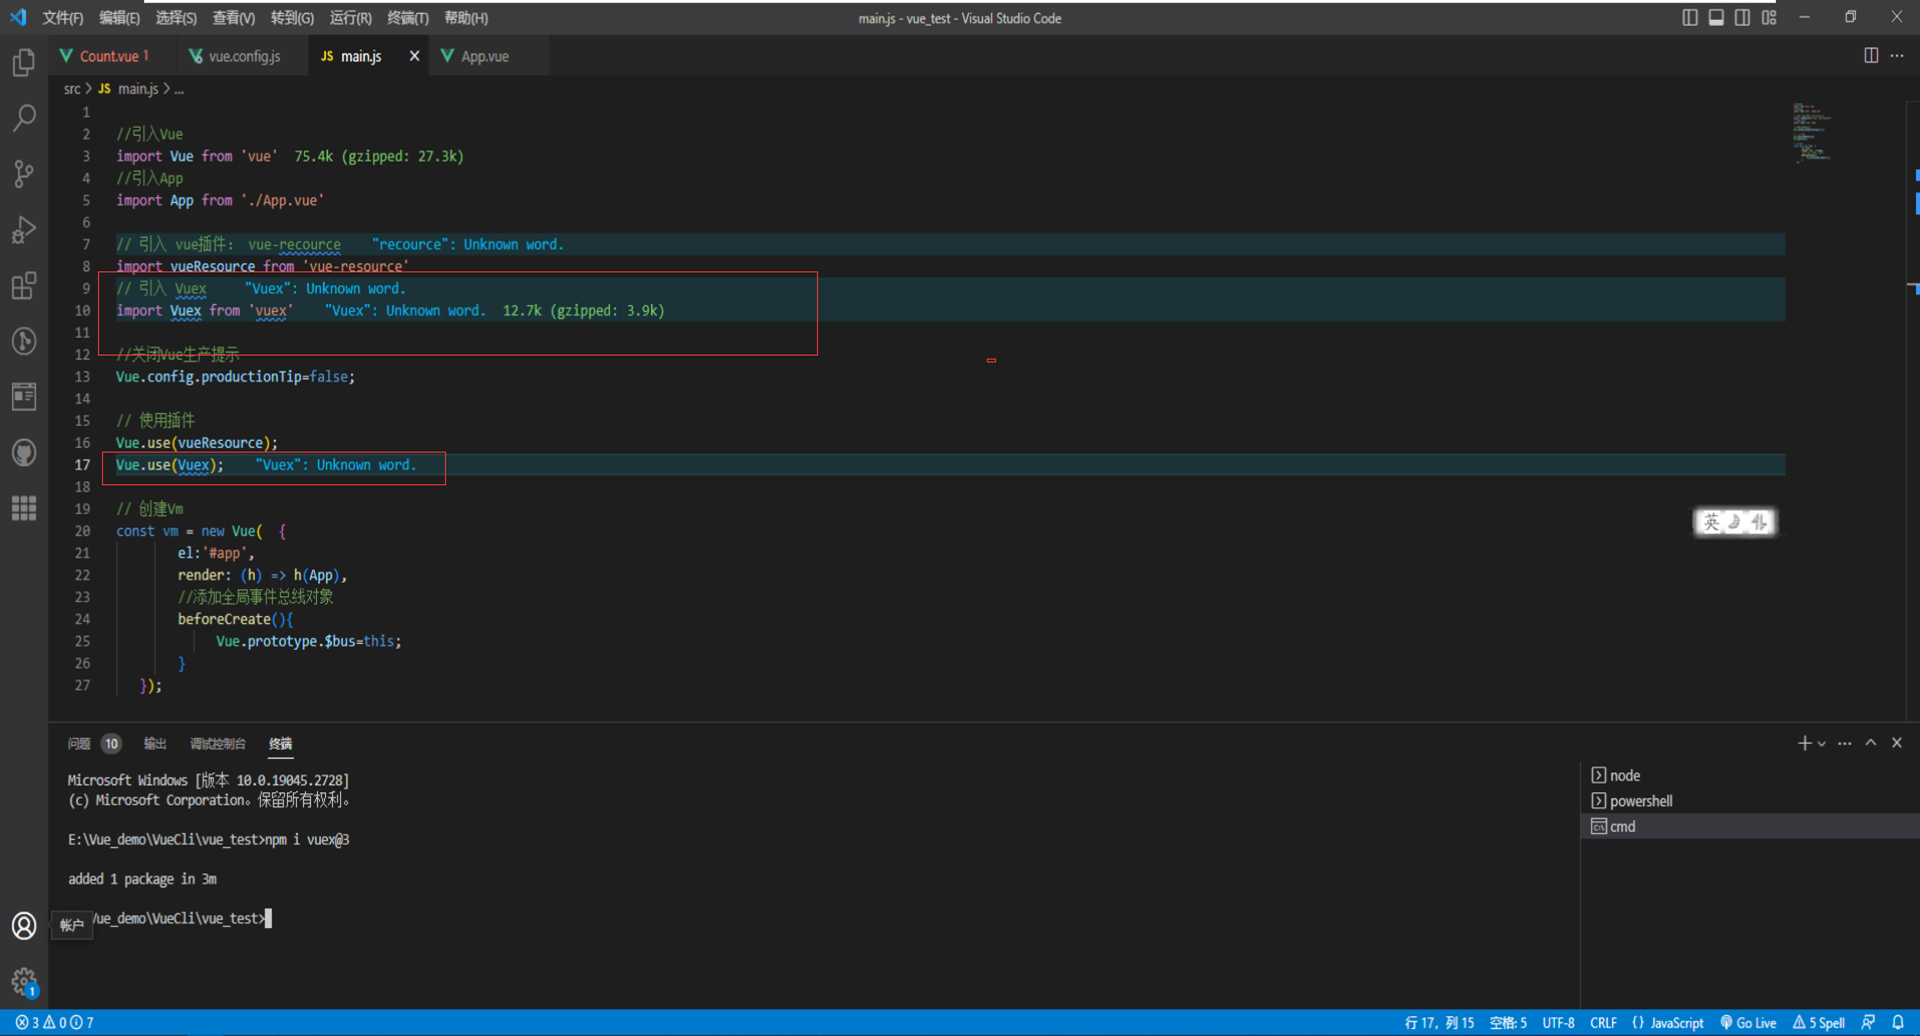Viewport: 1920px width, 1036px height.
Task: Open the 帮助(H) menu
Action: pos(465,18)
